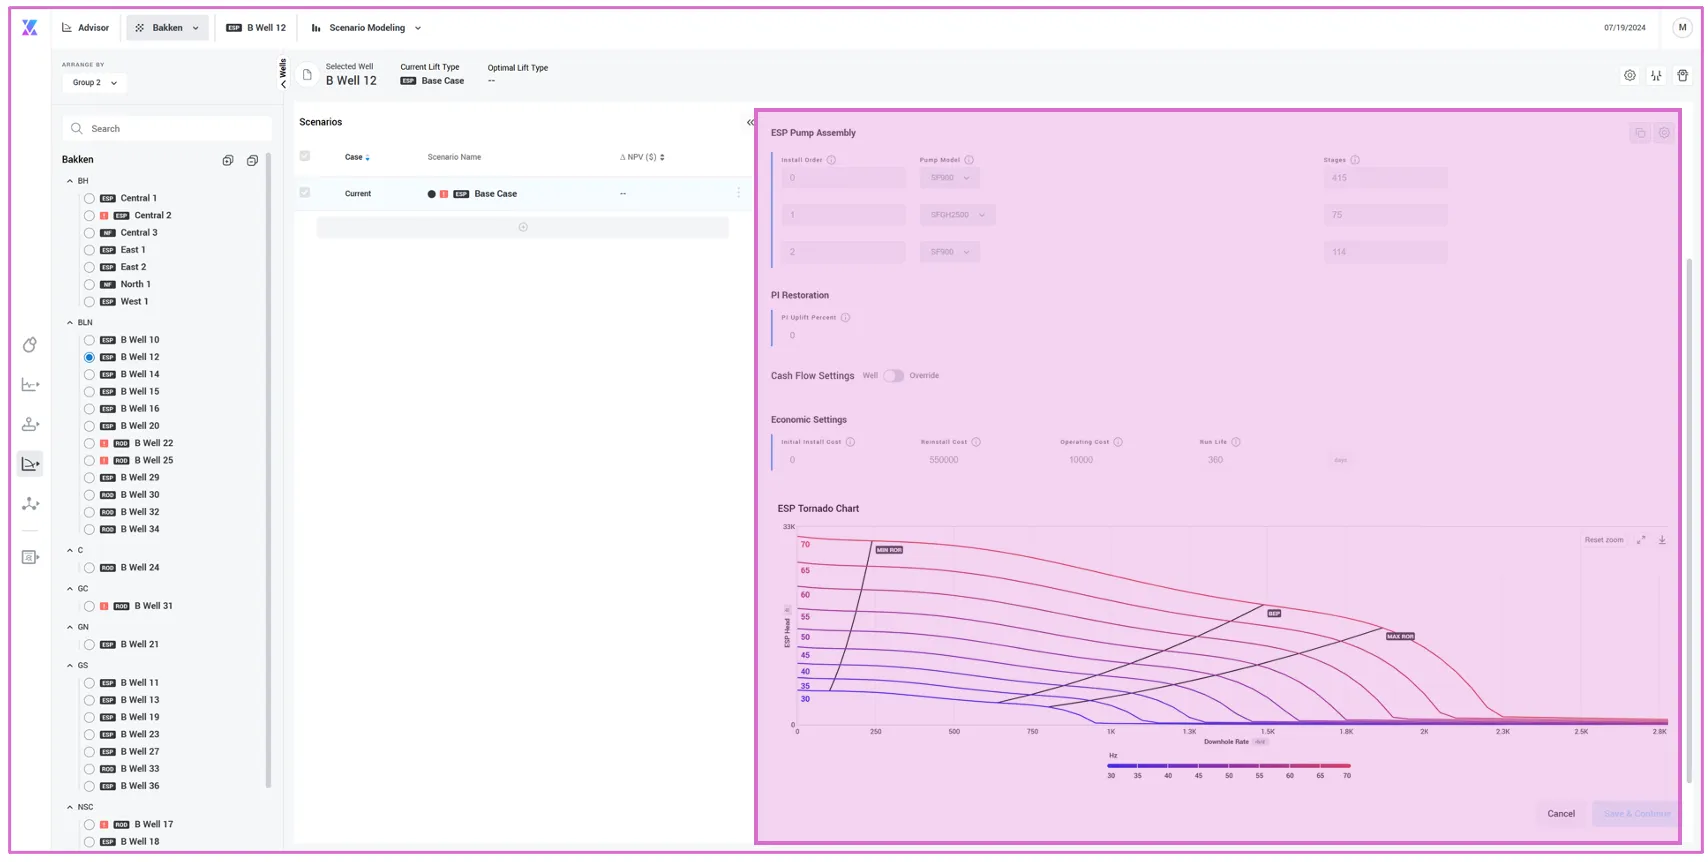Click the user avatar M icon
The image size is (1708, 862).
click(1682, 28)
